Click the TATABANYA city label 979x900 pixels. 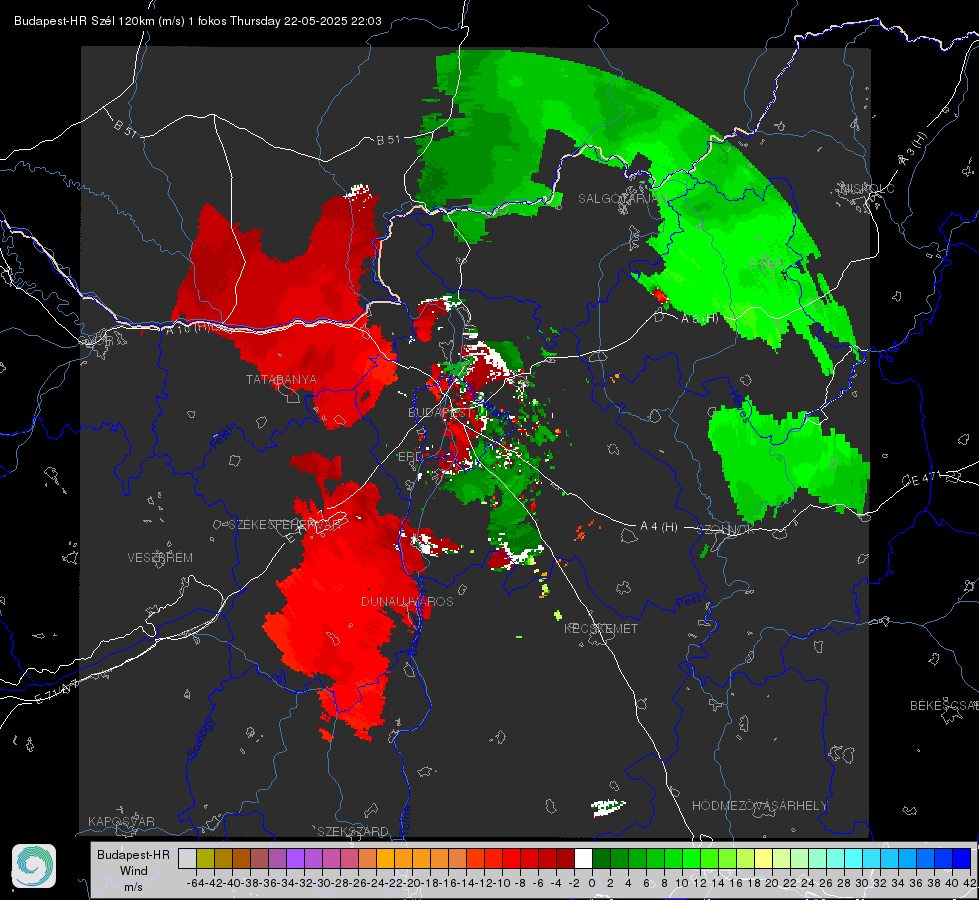tap(281, 380)
